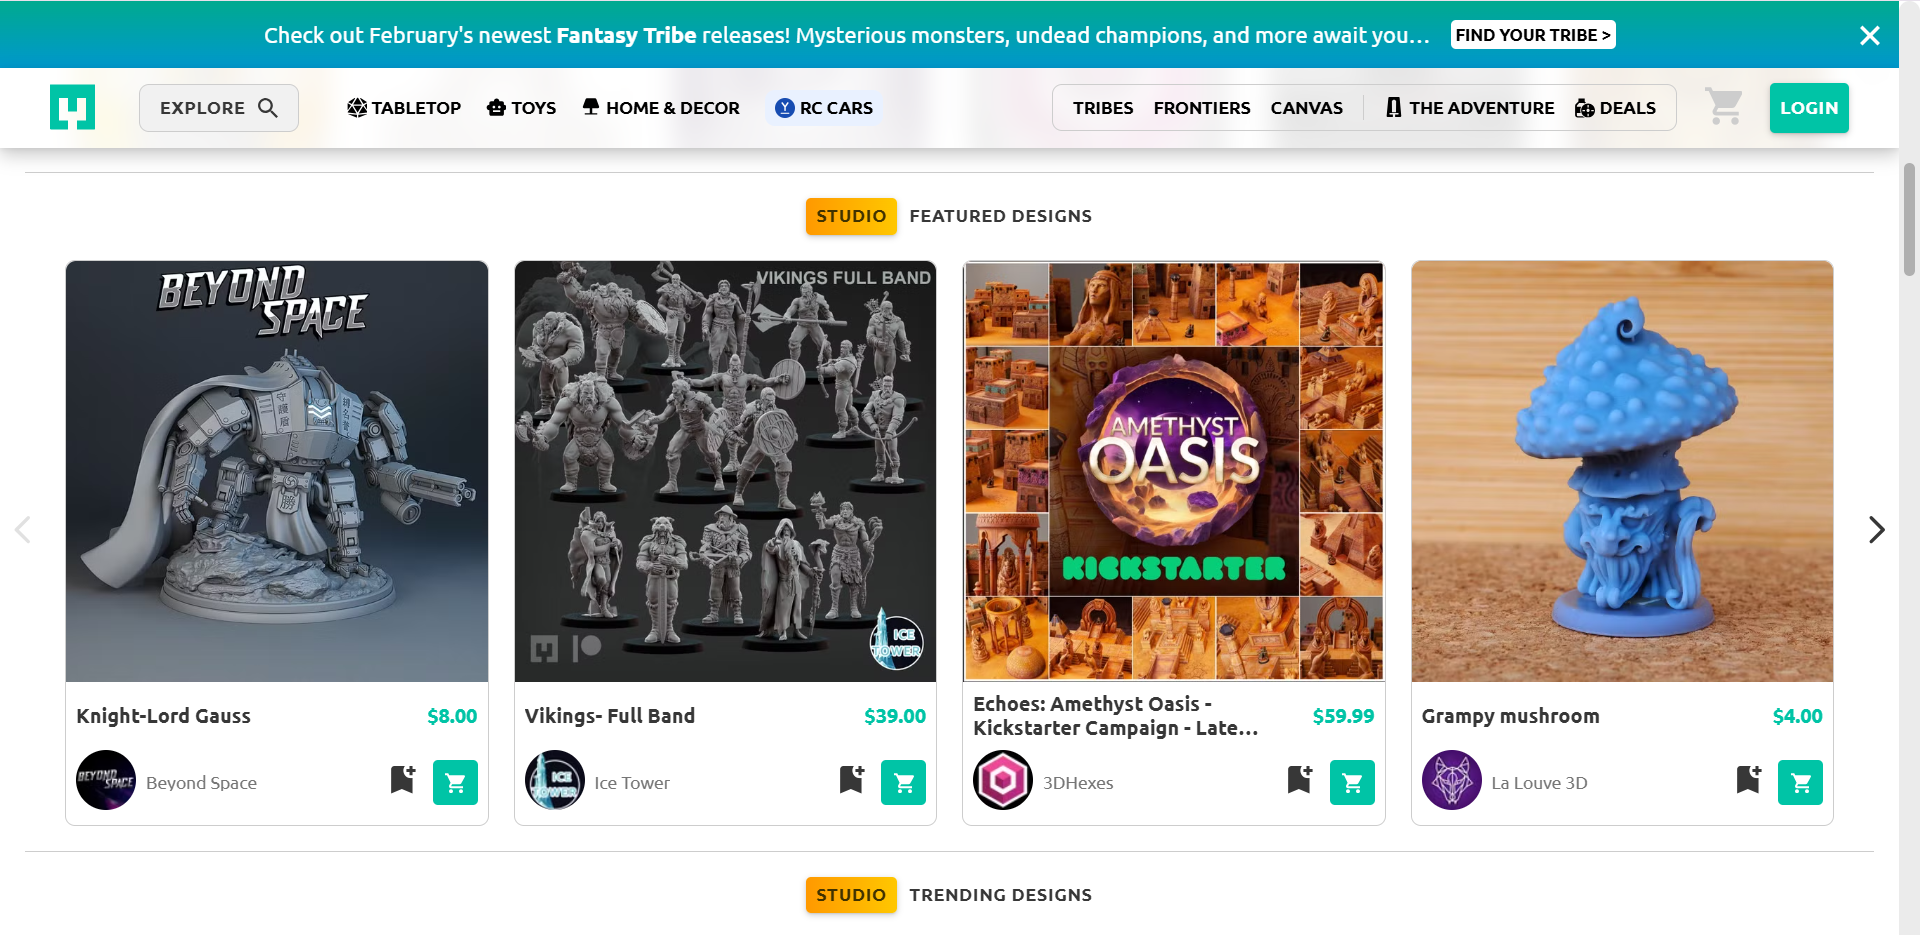The image size is (1920, 935).
Task: Open Ice Tower creator avatar
Action: 555,780
